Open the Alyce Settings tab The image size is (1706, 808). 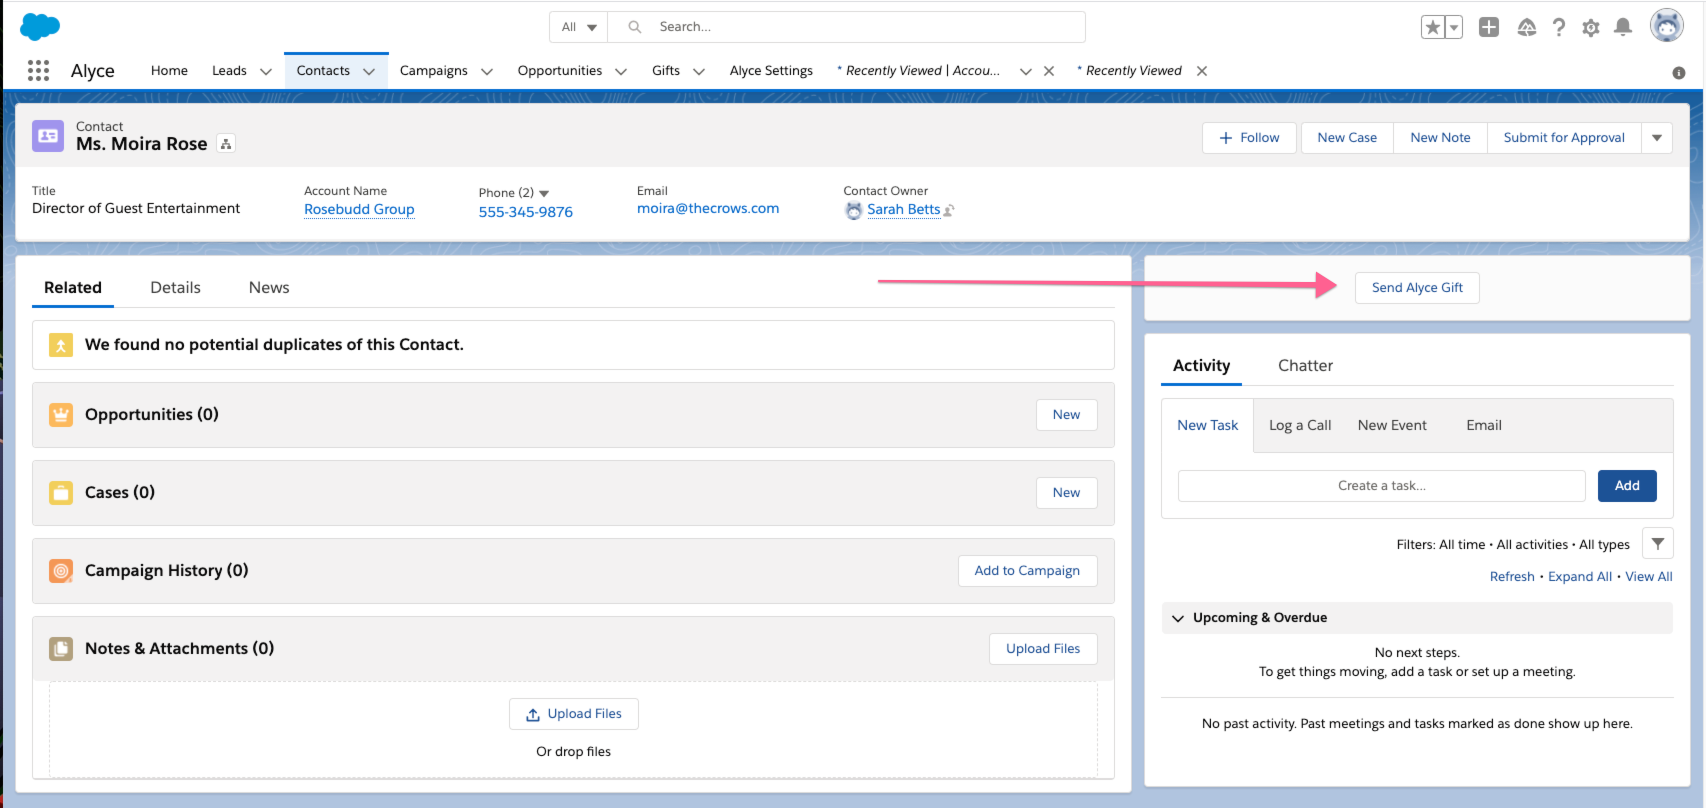[771, 71]
